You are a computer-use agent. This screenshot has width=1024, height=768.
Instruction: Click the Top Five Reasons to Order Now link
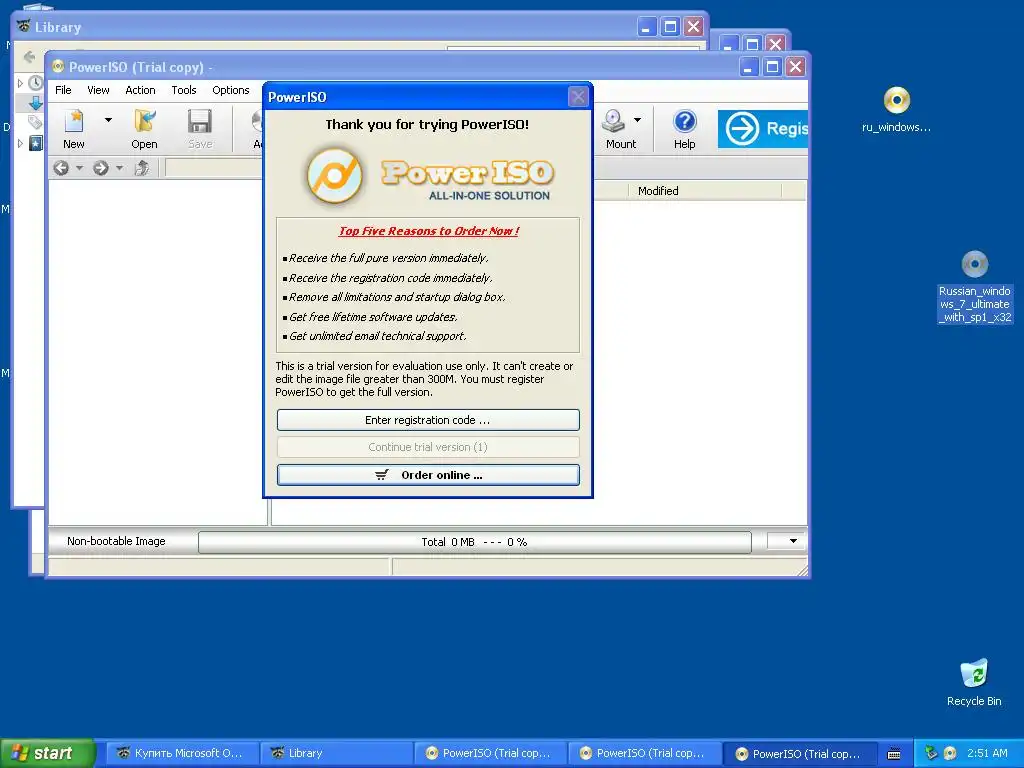click(x=429, y=231)
